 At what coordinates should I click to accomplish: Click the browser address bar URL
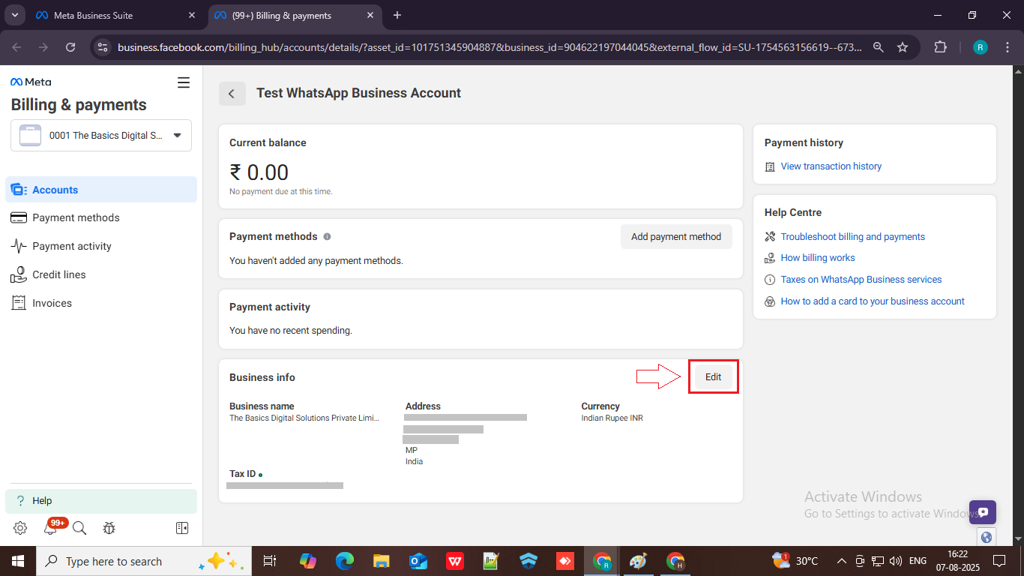[x=490, y=47]
